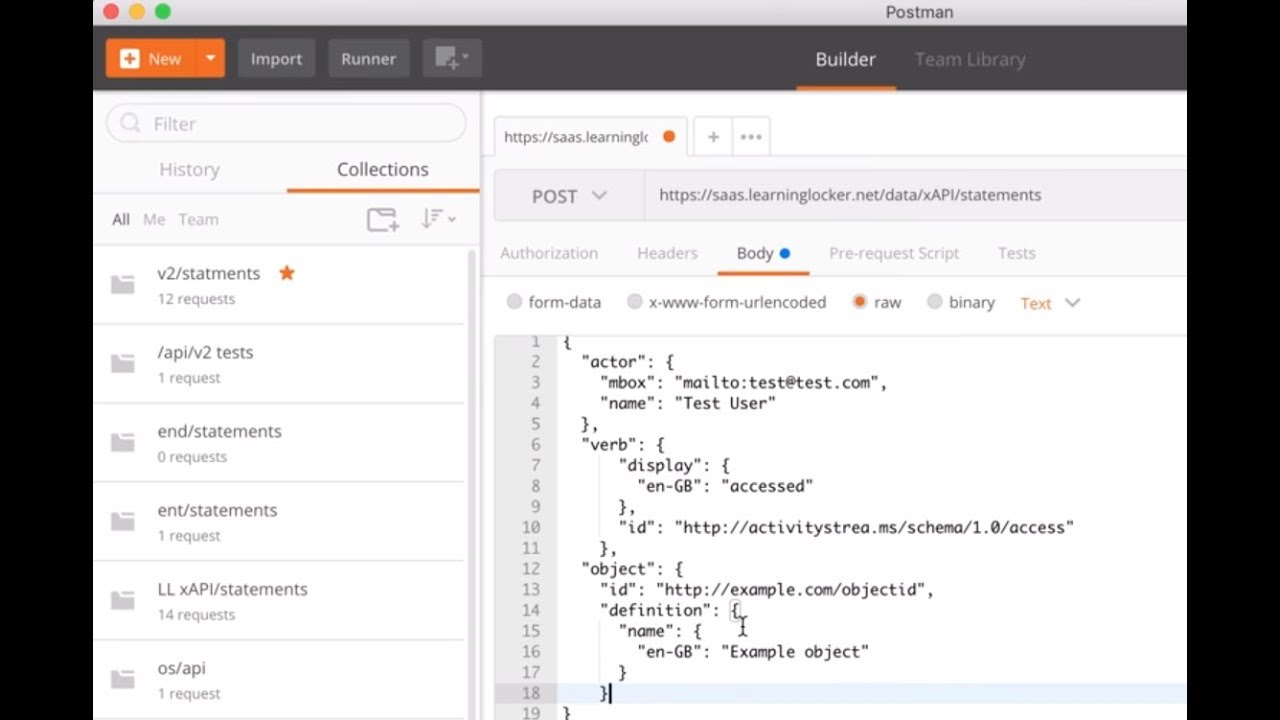1280x720 pixels.
Task: Click the Import button
Action: click(276, 59)
